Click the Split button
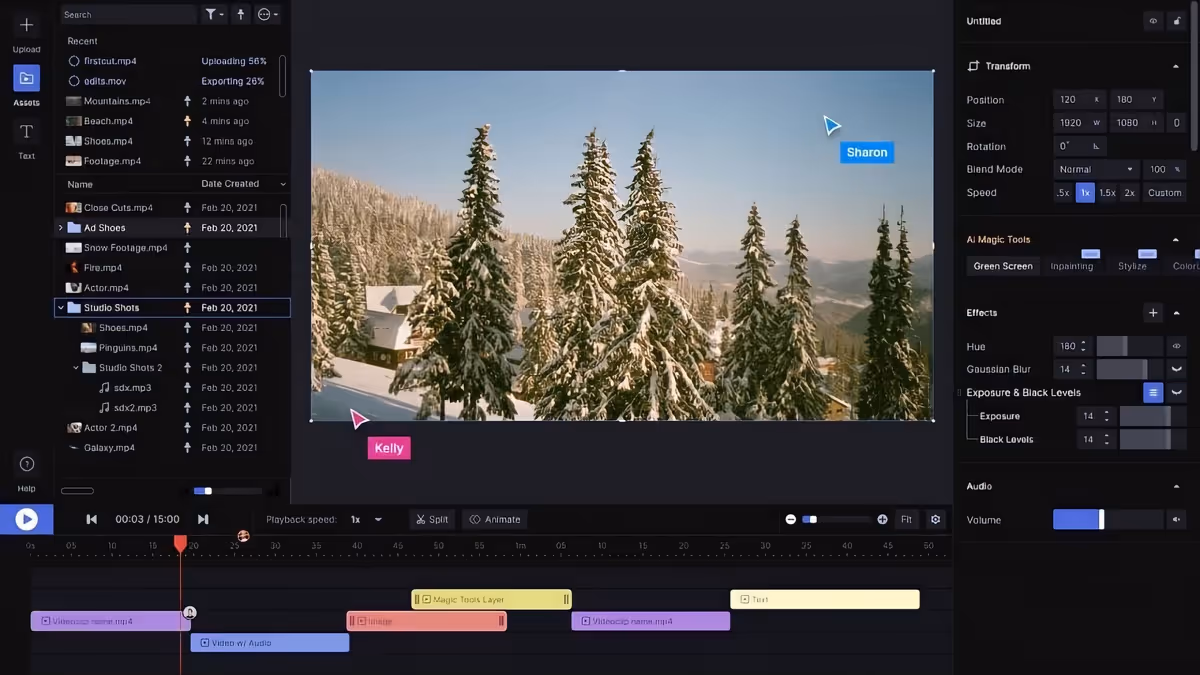The image size is (1200, 675). tap(432, 519)
